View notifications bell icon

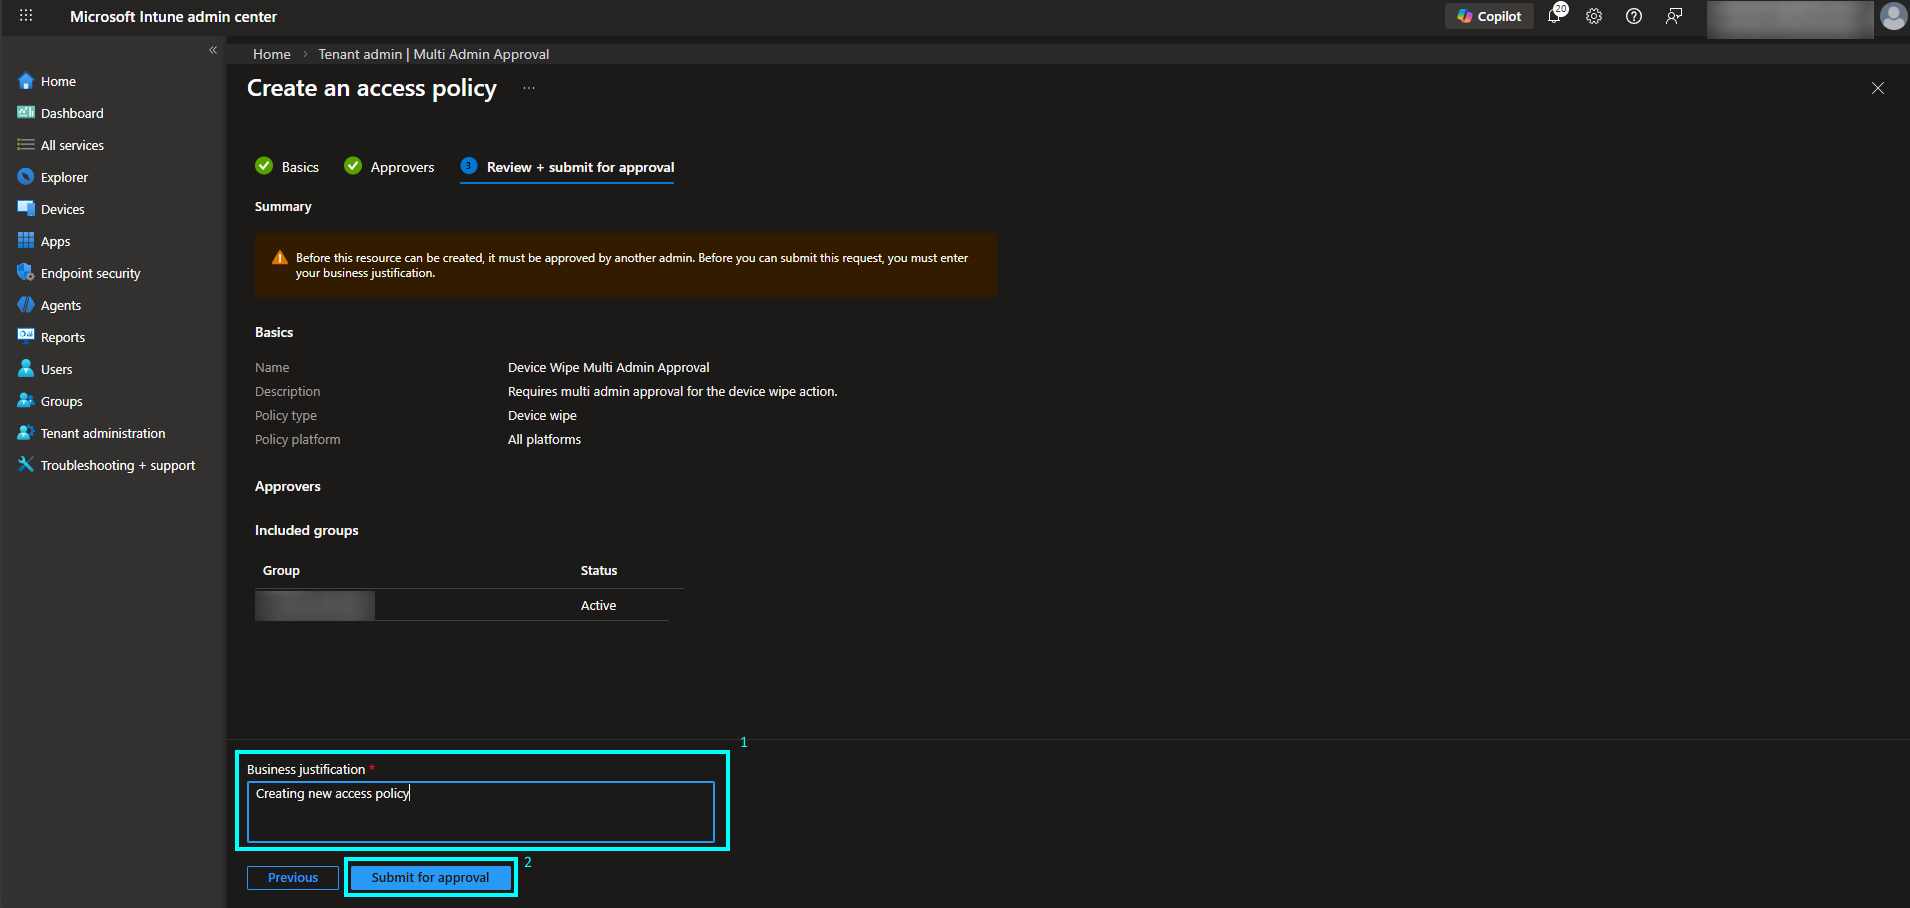[1555, 16]
